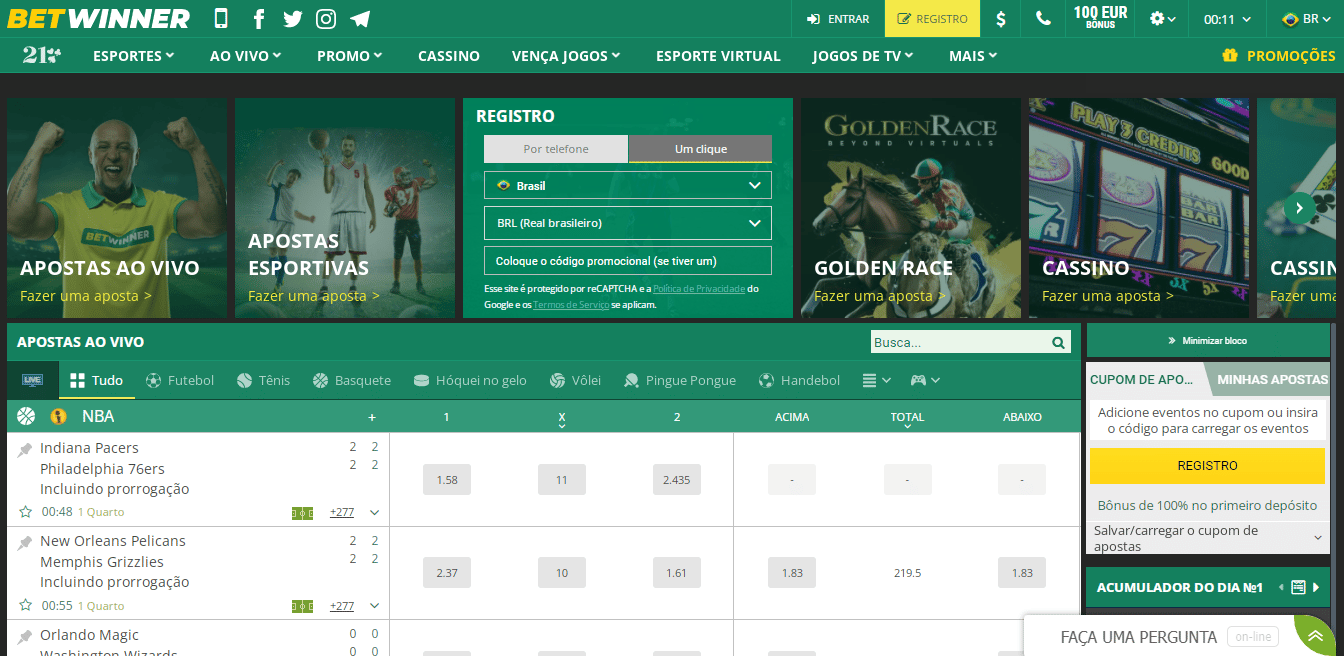Open the 00:11 time zone dropdown
The height and width of the screenshot is (656, 1344).
click(x=1227, y=18)
